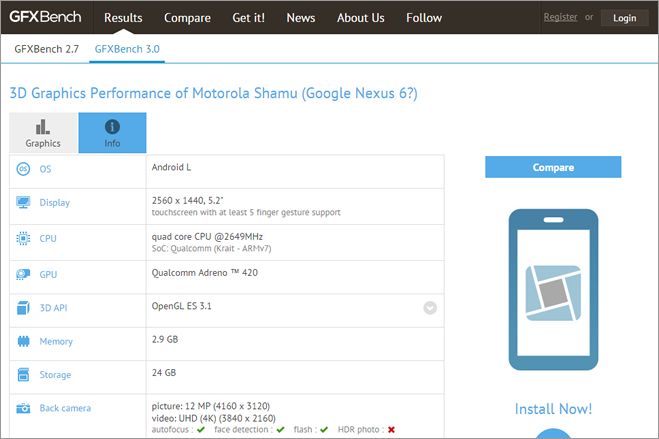
Task: Open the Compare menu item
Action: pyautogui.click(x=187, y=18)
